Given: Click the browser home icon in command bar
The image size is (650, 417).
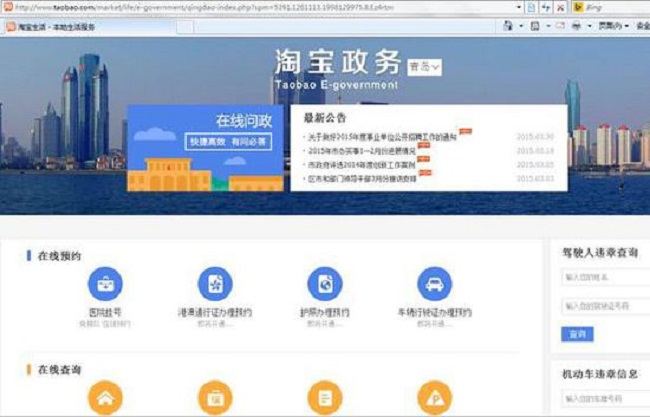Looking at the screenshot, I should click(508, 26).
